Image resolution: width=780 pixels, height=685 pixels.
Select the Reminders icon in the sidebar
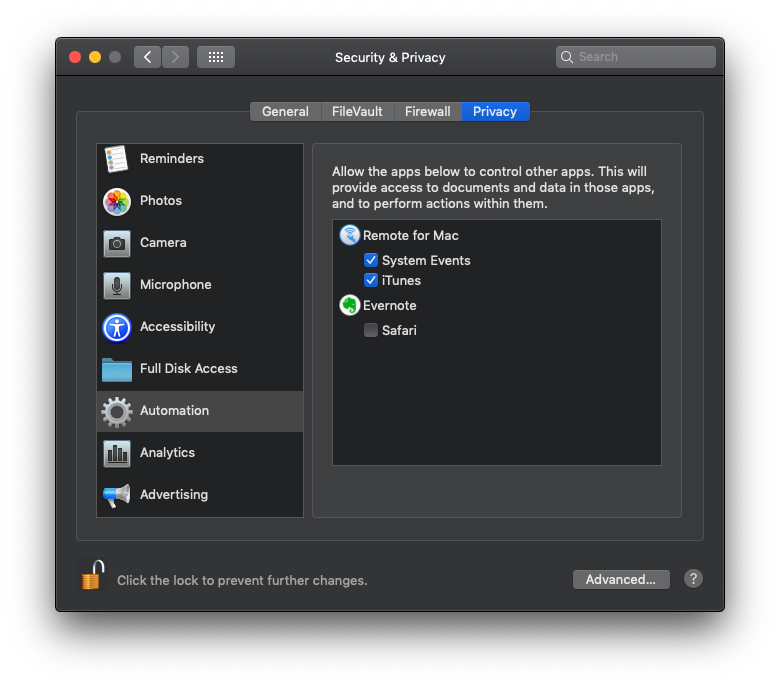point(117,159)
